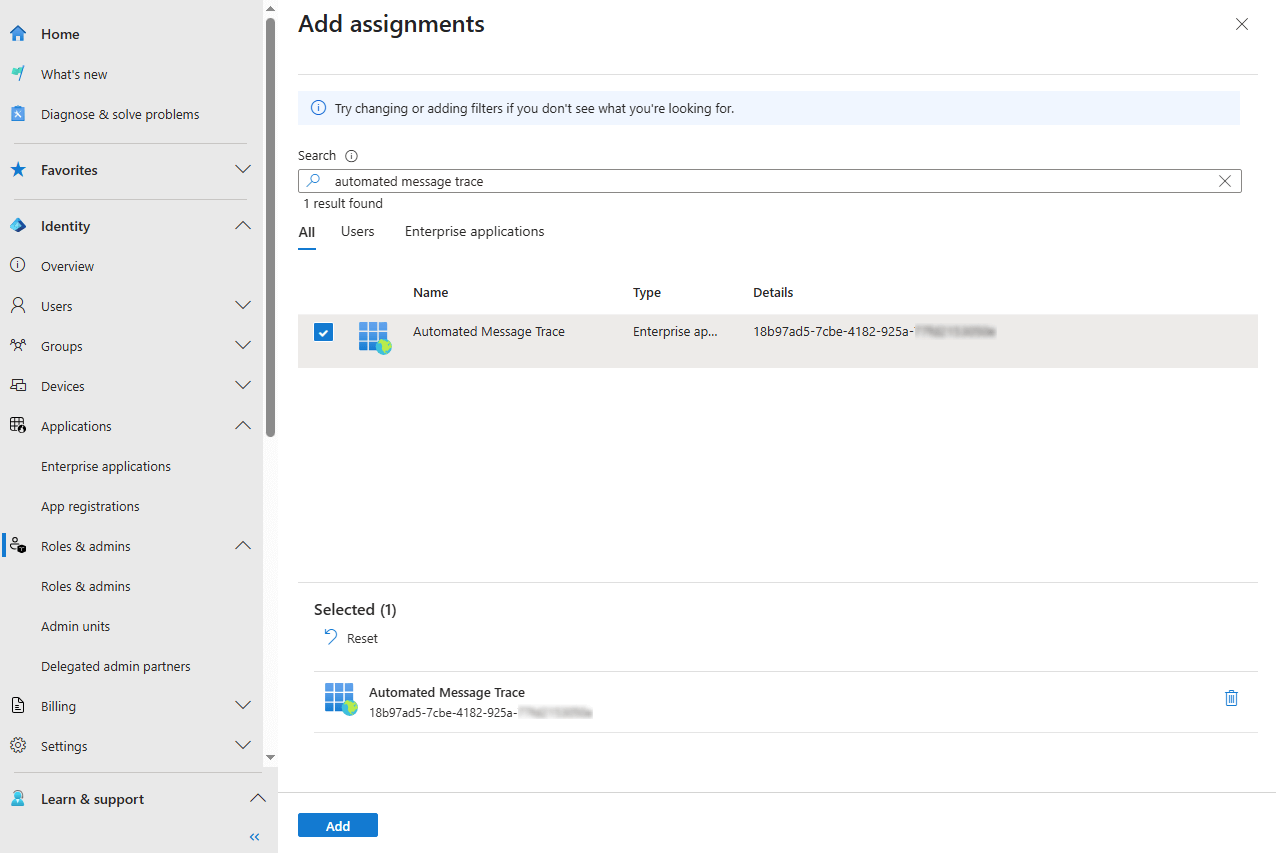Click the Users person icon
1276x853 pixels.
coord(18,306)
